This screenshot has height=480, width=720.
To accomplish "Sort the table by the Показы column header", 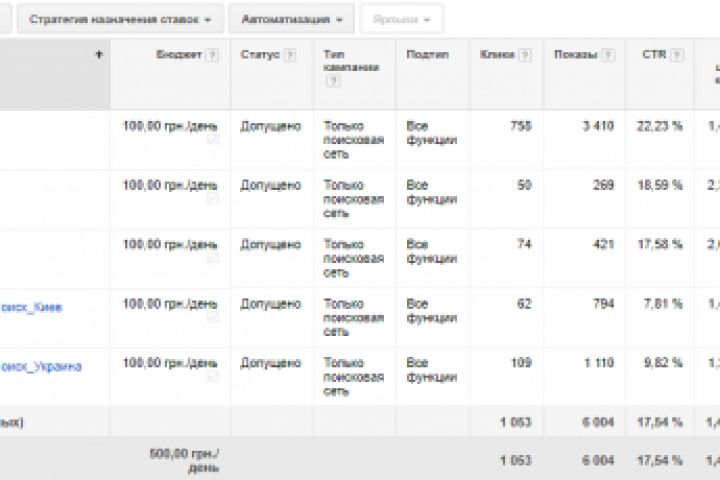I will pos(574,55).
